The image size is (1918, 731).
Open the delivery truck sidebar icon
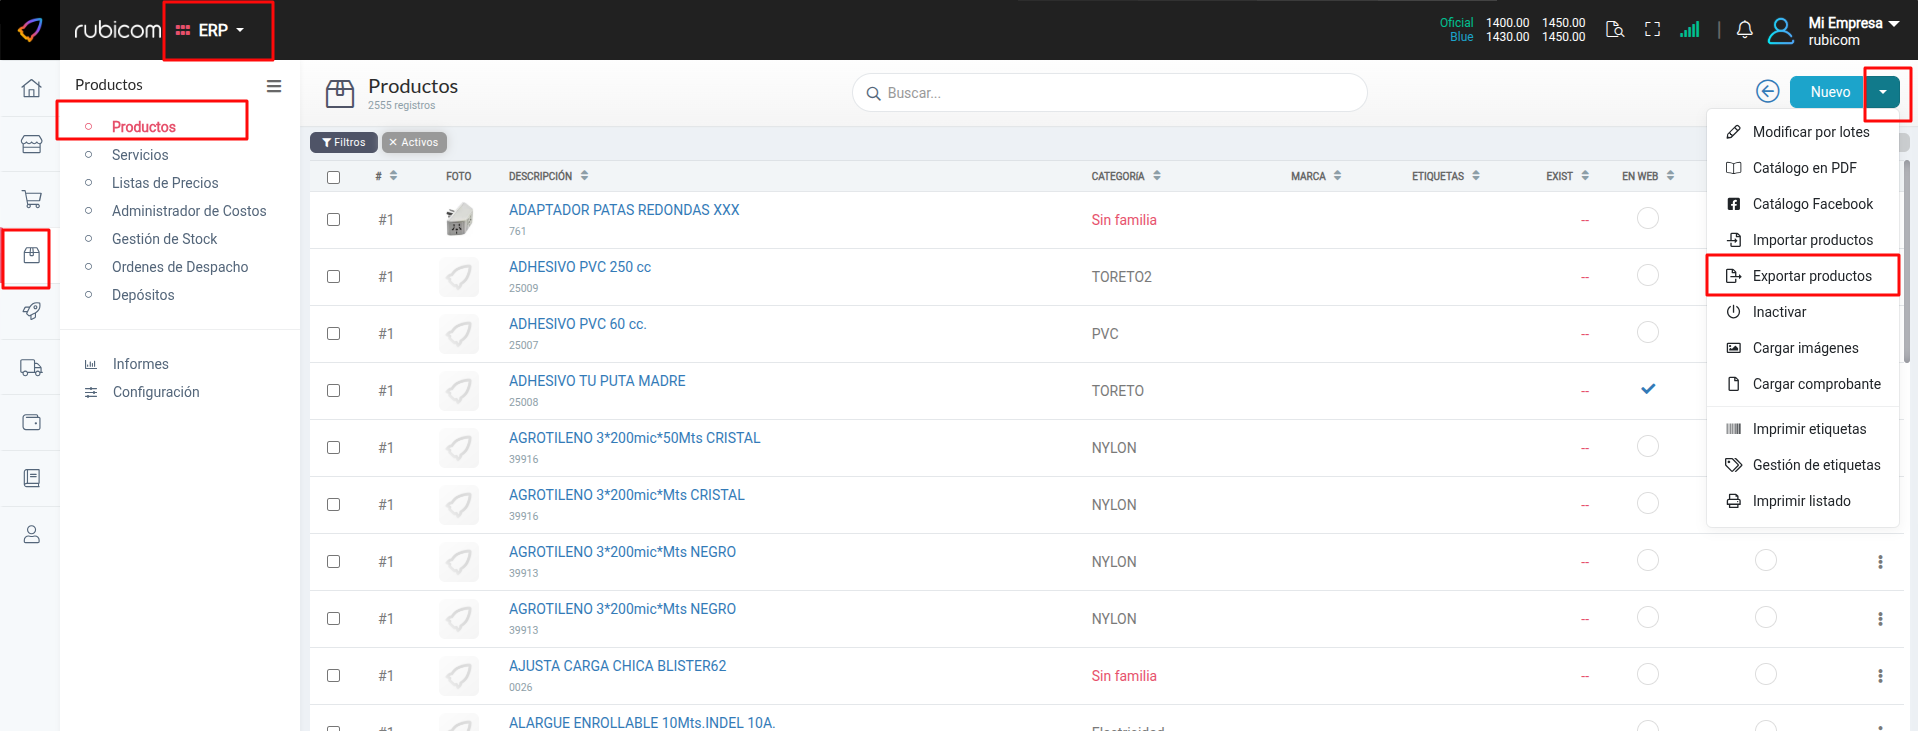coord(31,367)
